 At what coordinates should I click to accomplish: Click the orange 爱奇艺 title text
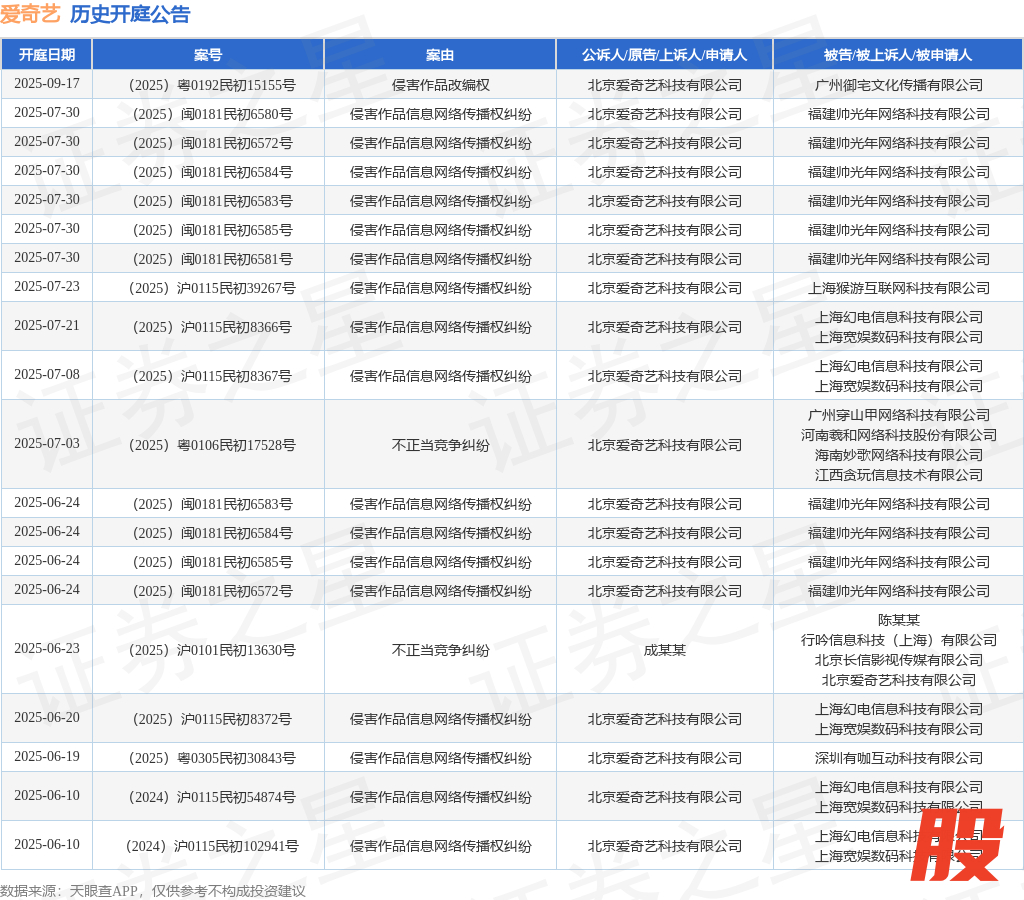pos(30,14)
